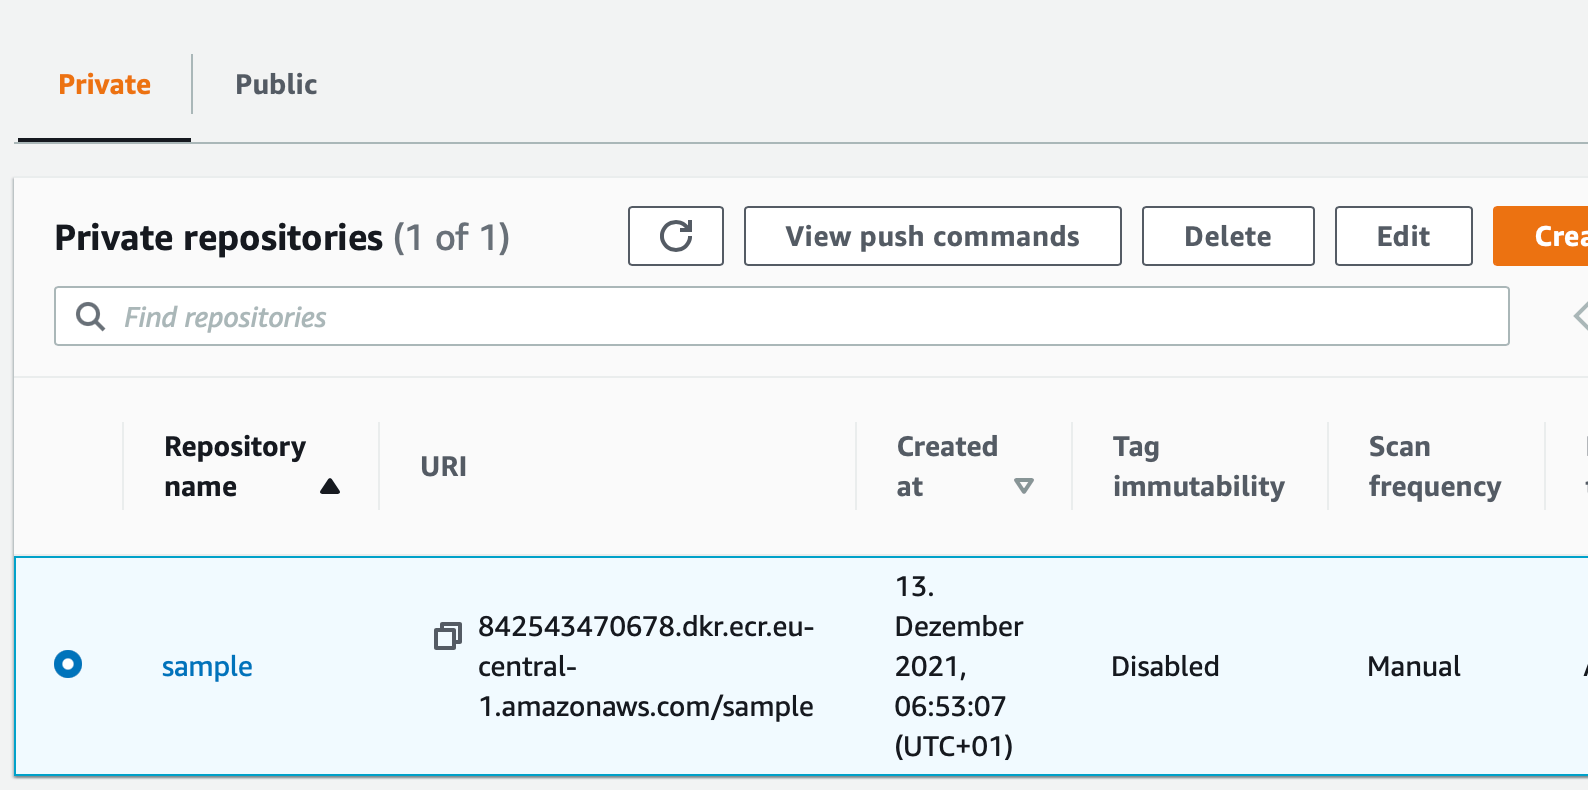Image resolution: width=1588 pixels, height=790 pixels.
Task: Switch to the Private tab
Action: click(104, 84)
